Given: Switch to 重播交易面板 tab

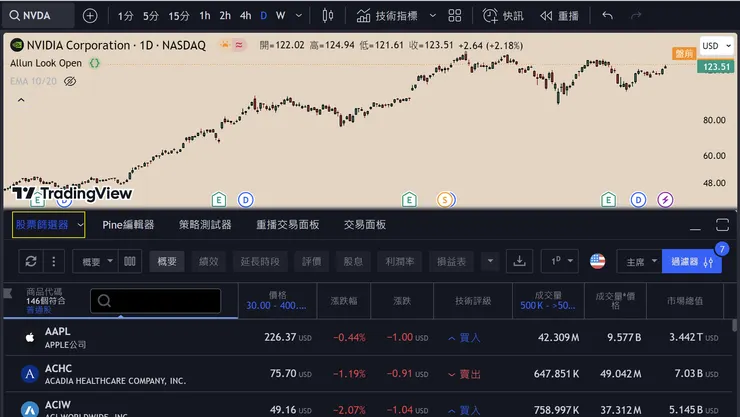Looking at the screenshot, I should (x=287, y=225).
